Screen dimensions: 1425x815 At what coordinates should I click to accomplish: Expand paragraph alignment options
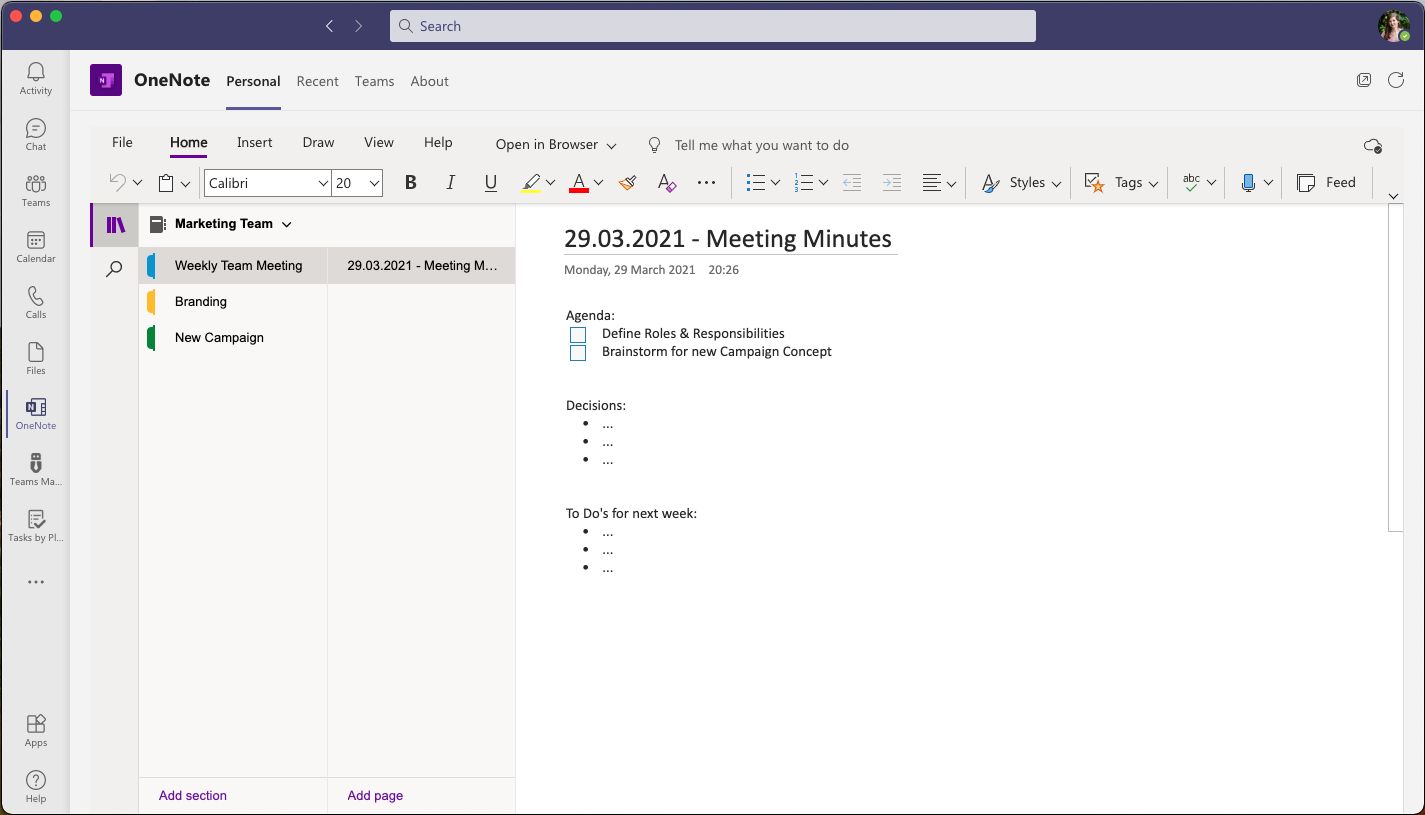pos(951,184)
